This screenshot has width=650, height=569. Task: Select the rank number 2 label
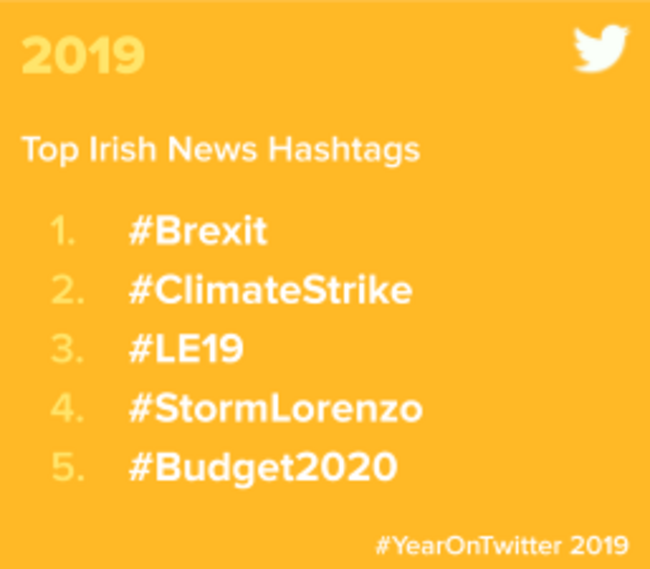tap(68, 290)
